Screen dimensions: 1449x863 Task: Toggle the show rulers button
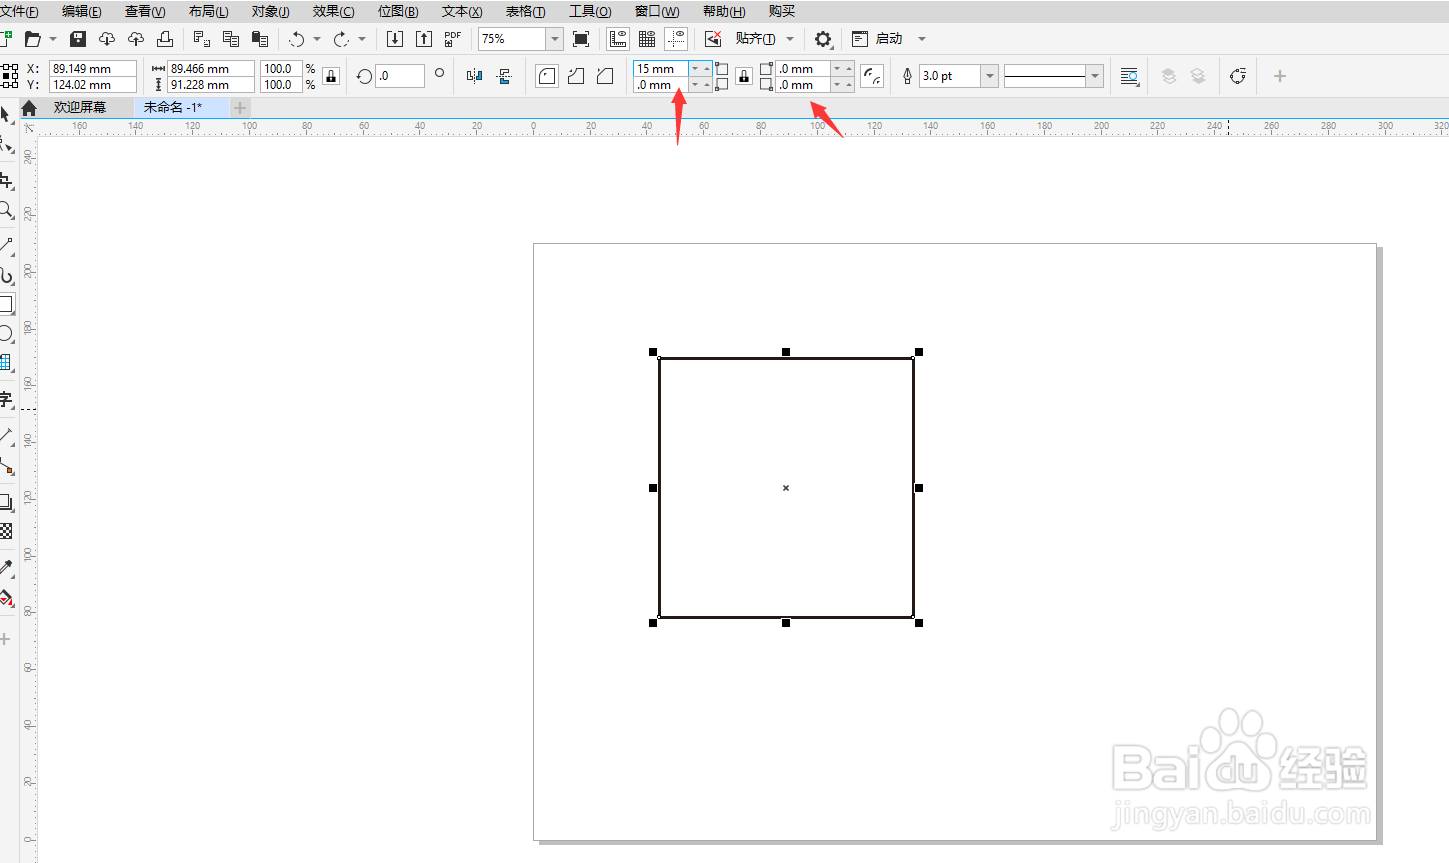click(618, 39)
